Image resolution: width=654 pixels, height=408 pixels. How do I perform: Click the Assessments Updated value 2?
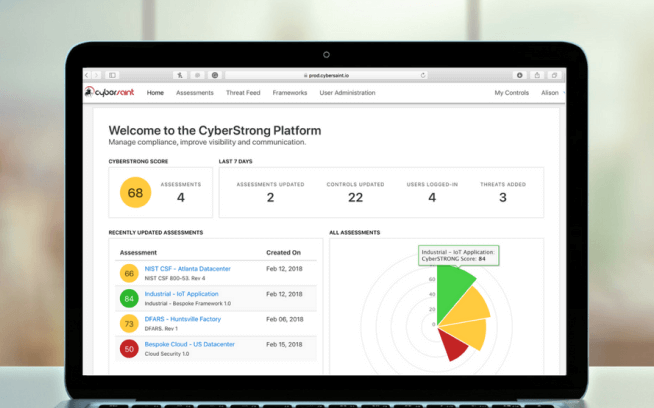(x=270, y=197)
